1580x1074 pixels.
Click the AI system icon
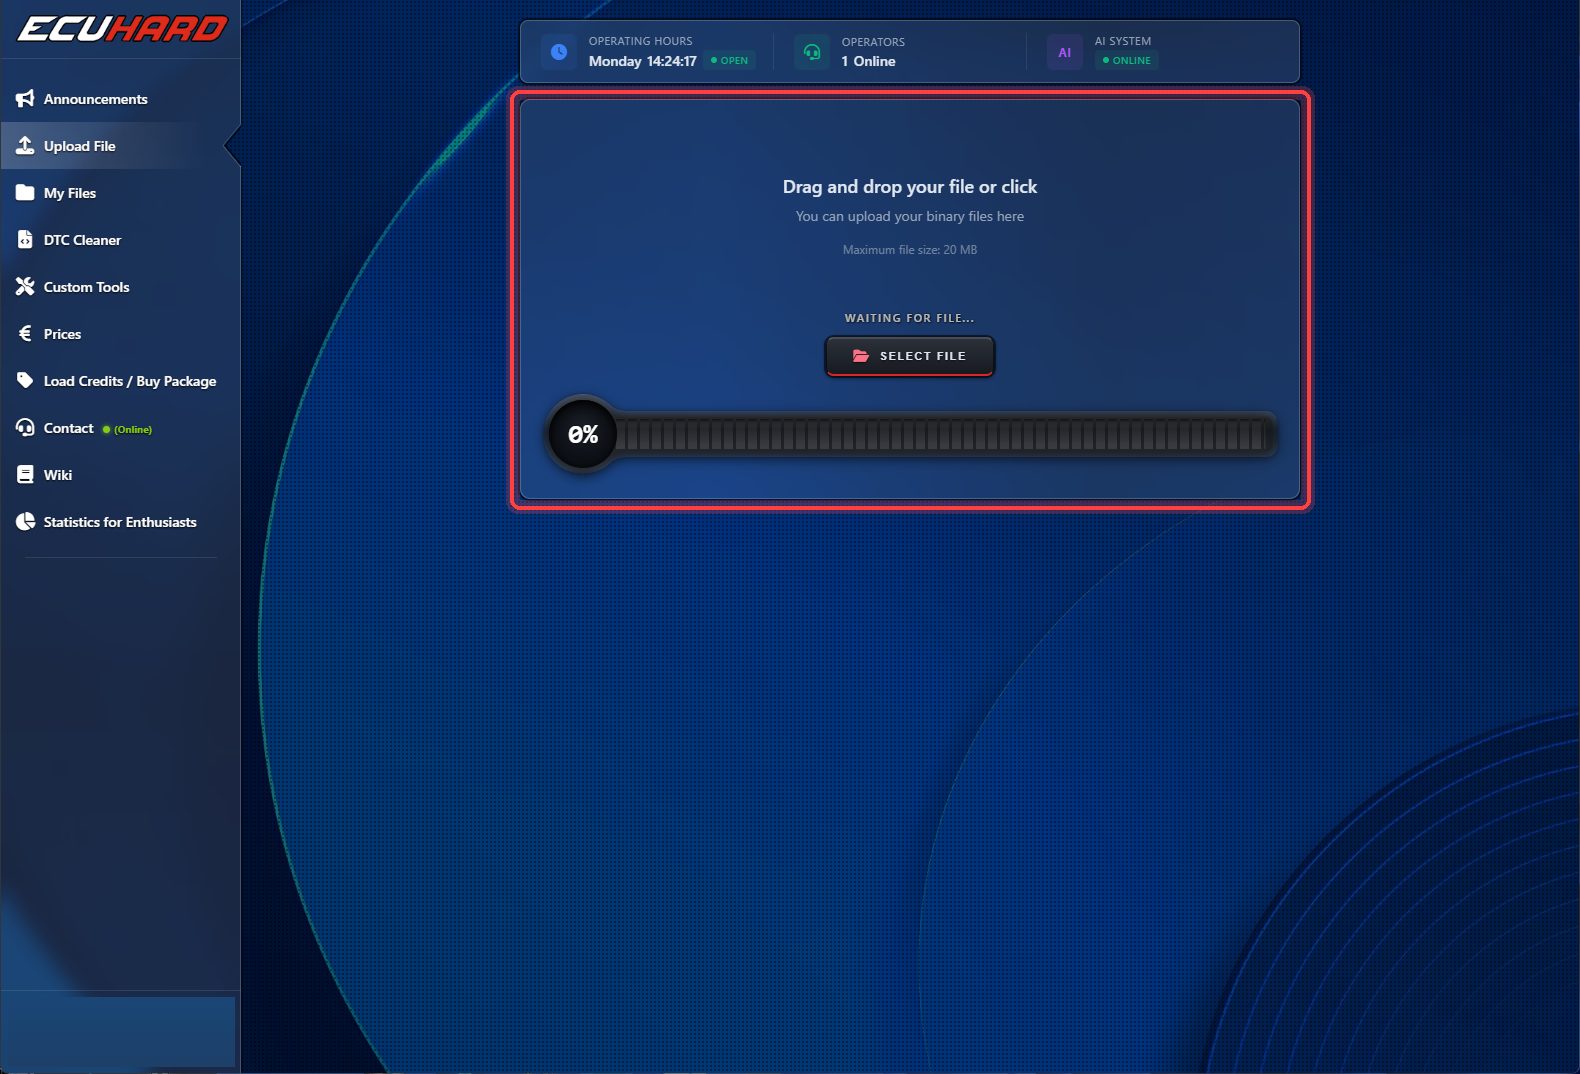point(1064,52)
